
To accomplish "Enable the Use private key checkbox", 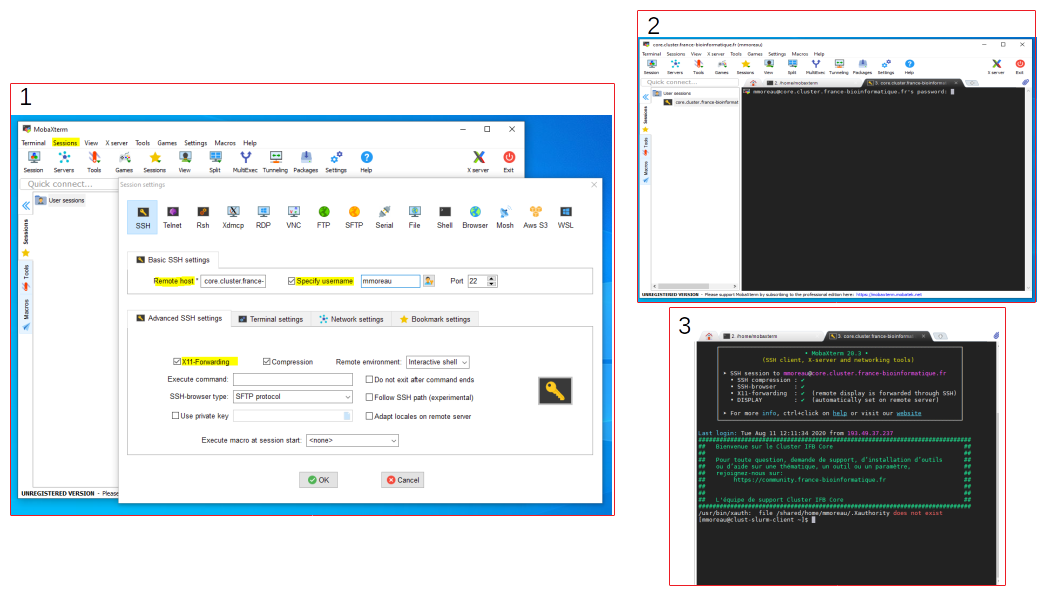I will 175,416.
